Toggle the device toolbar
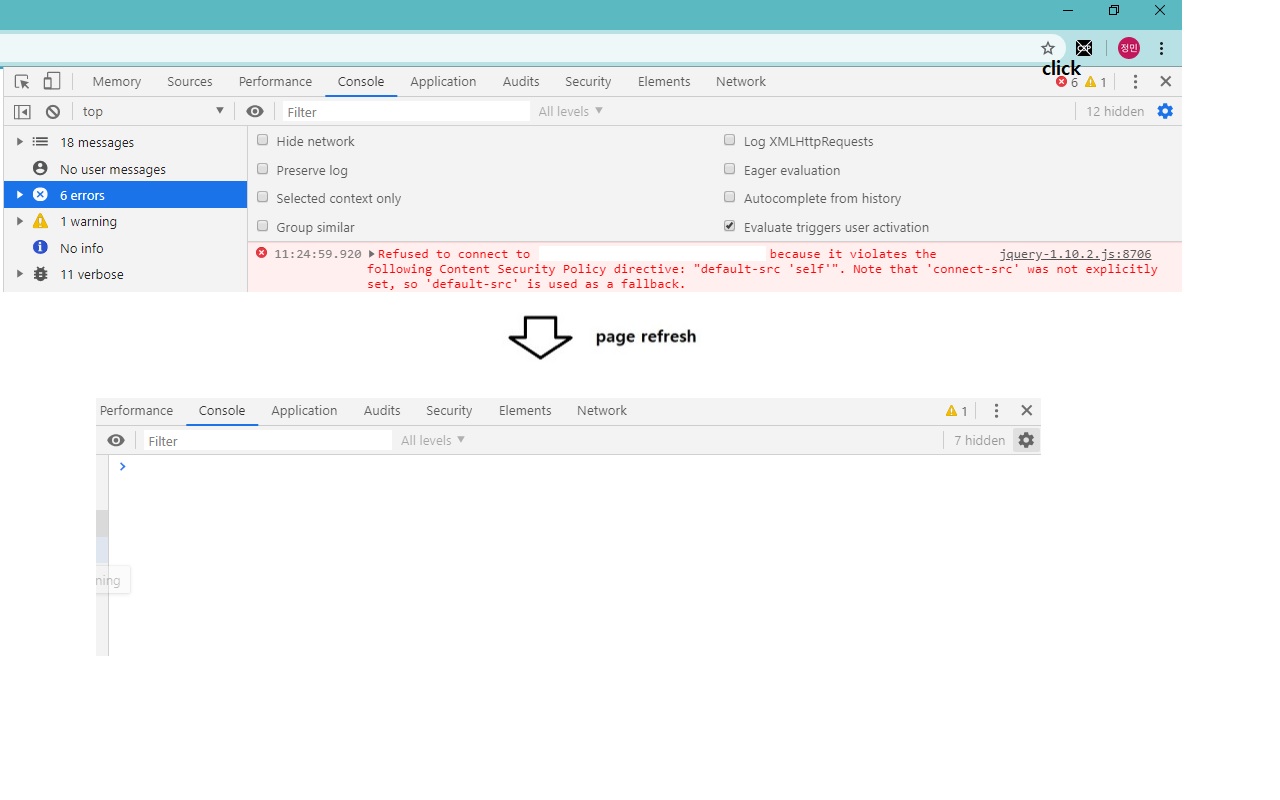 point(51,81)
